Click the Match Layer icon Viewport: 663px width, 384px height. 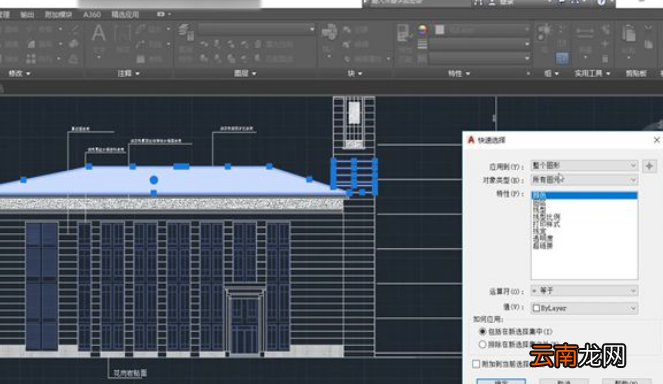[x=258, y=58]
